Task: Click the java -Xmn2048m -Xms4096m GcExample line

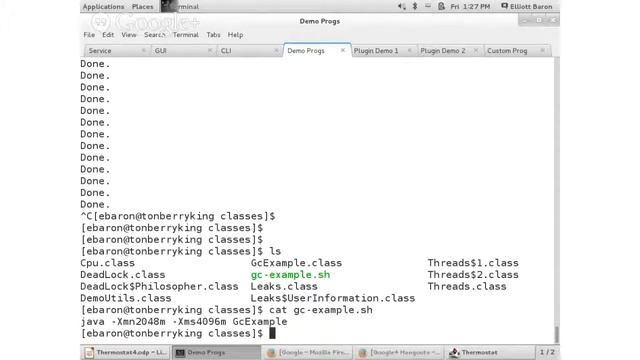Action: point(184,322)
